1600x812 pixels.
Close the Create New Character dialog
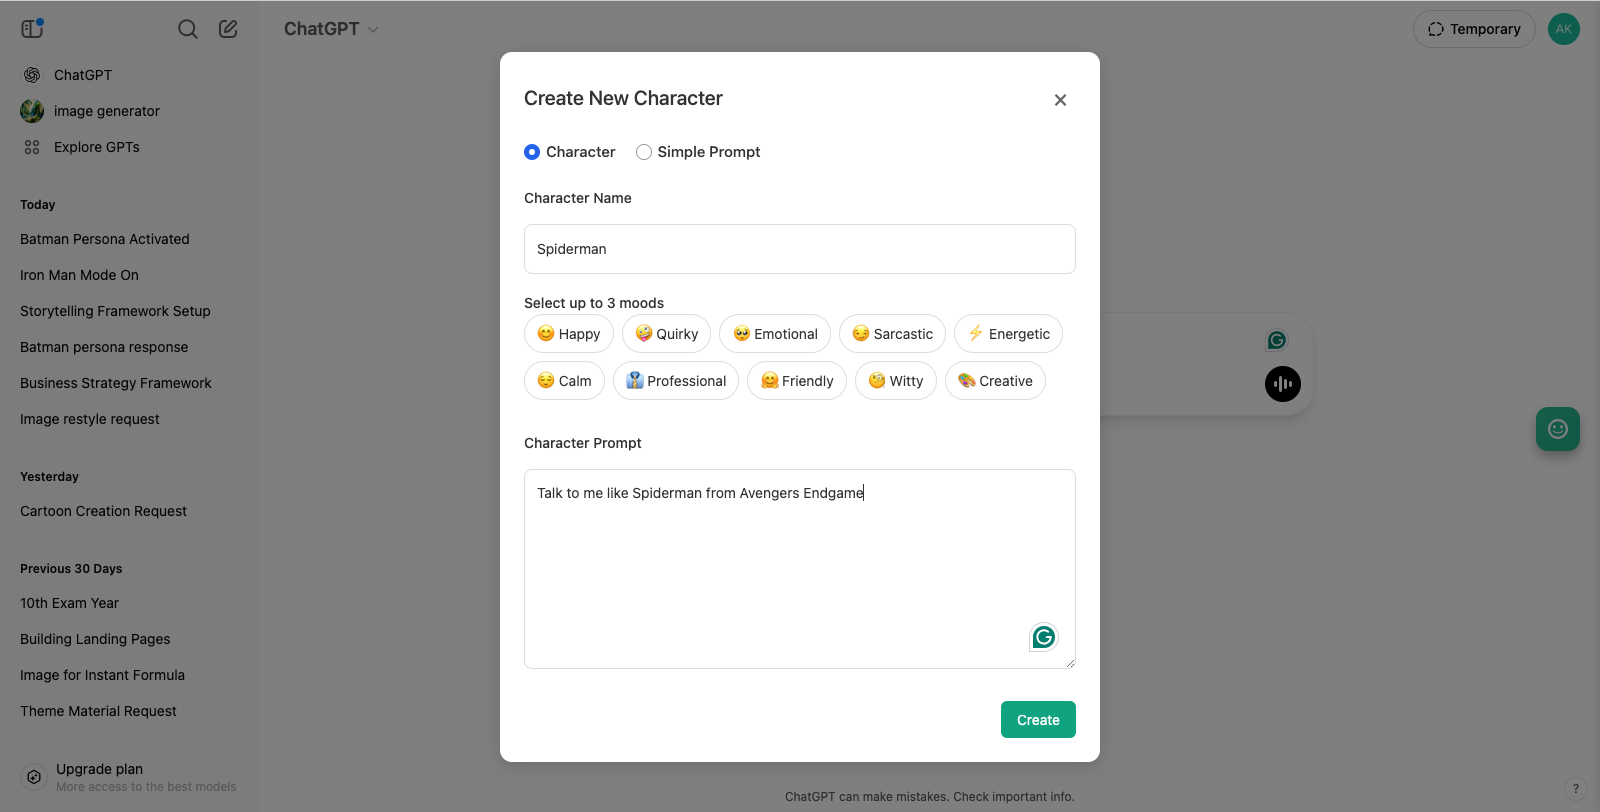tap(1060, 100)
